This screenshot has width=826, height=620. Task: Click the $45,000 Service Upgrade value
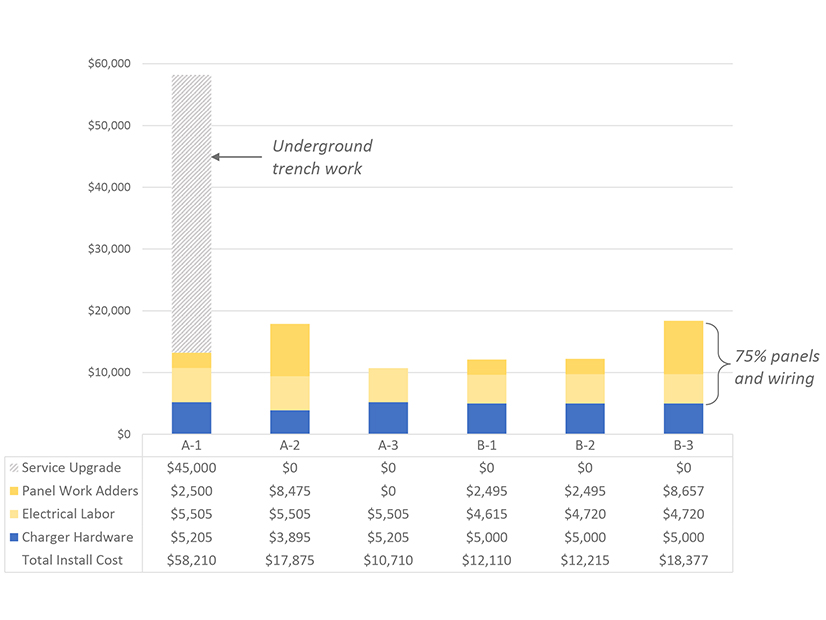(190, 468)
